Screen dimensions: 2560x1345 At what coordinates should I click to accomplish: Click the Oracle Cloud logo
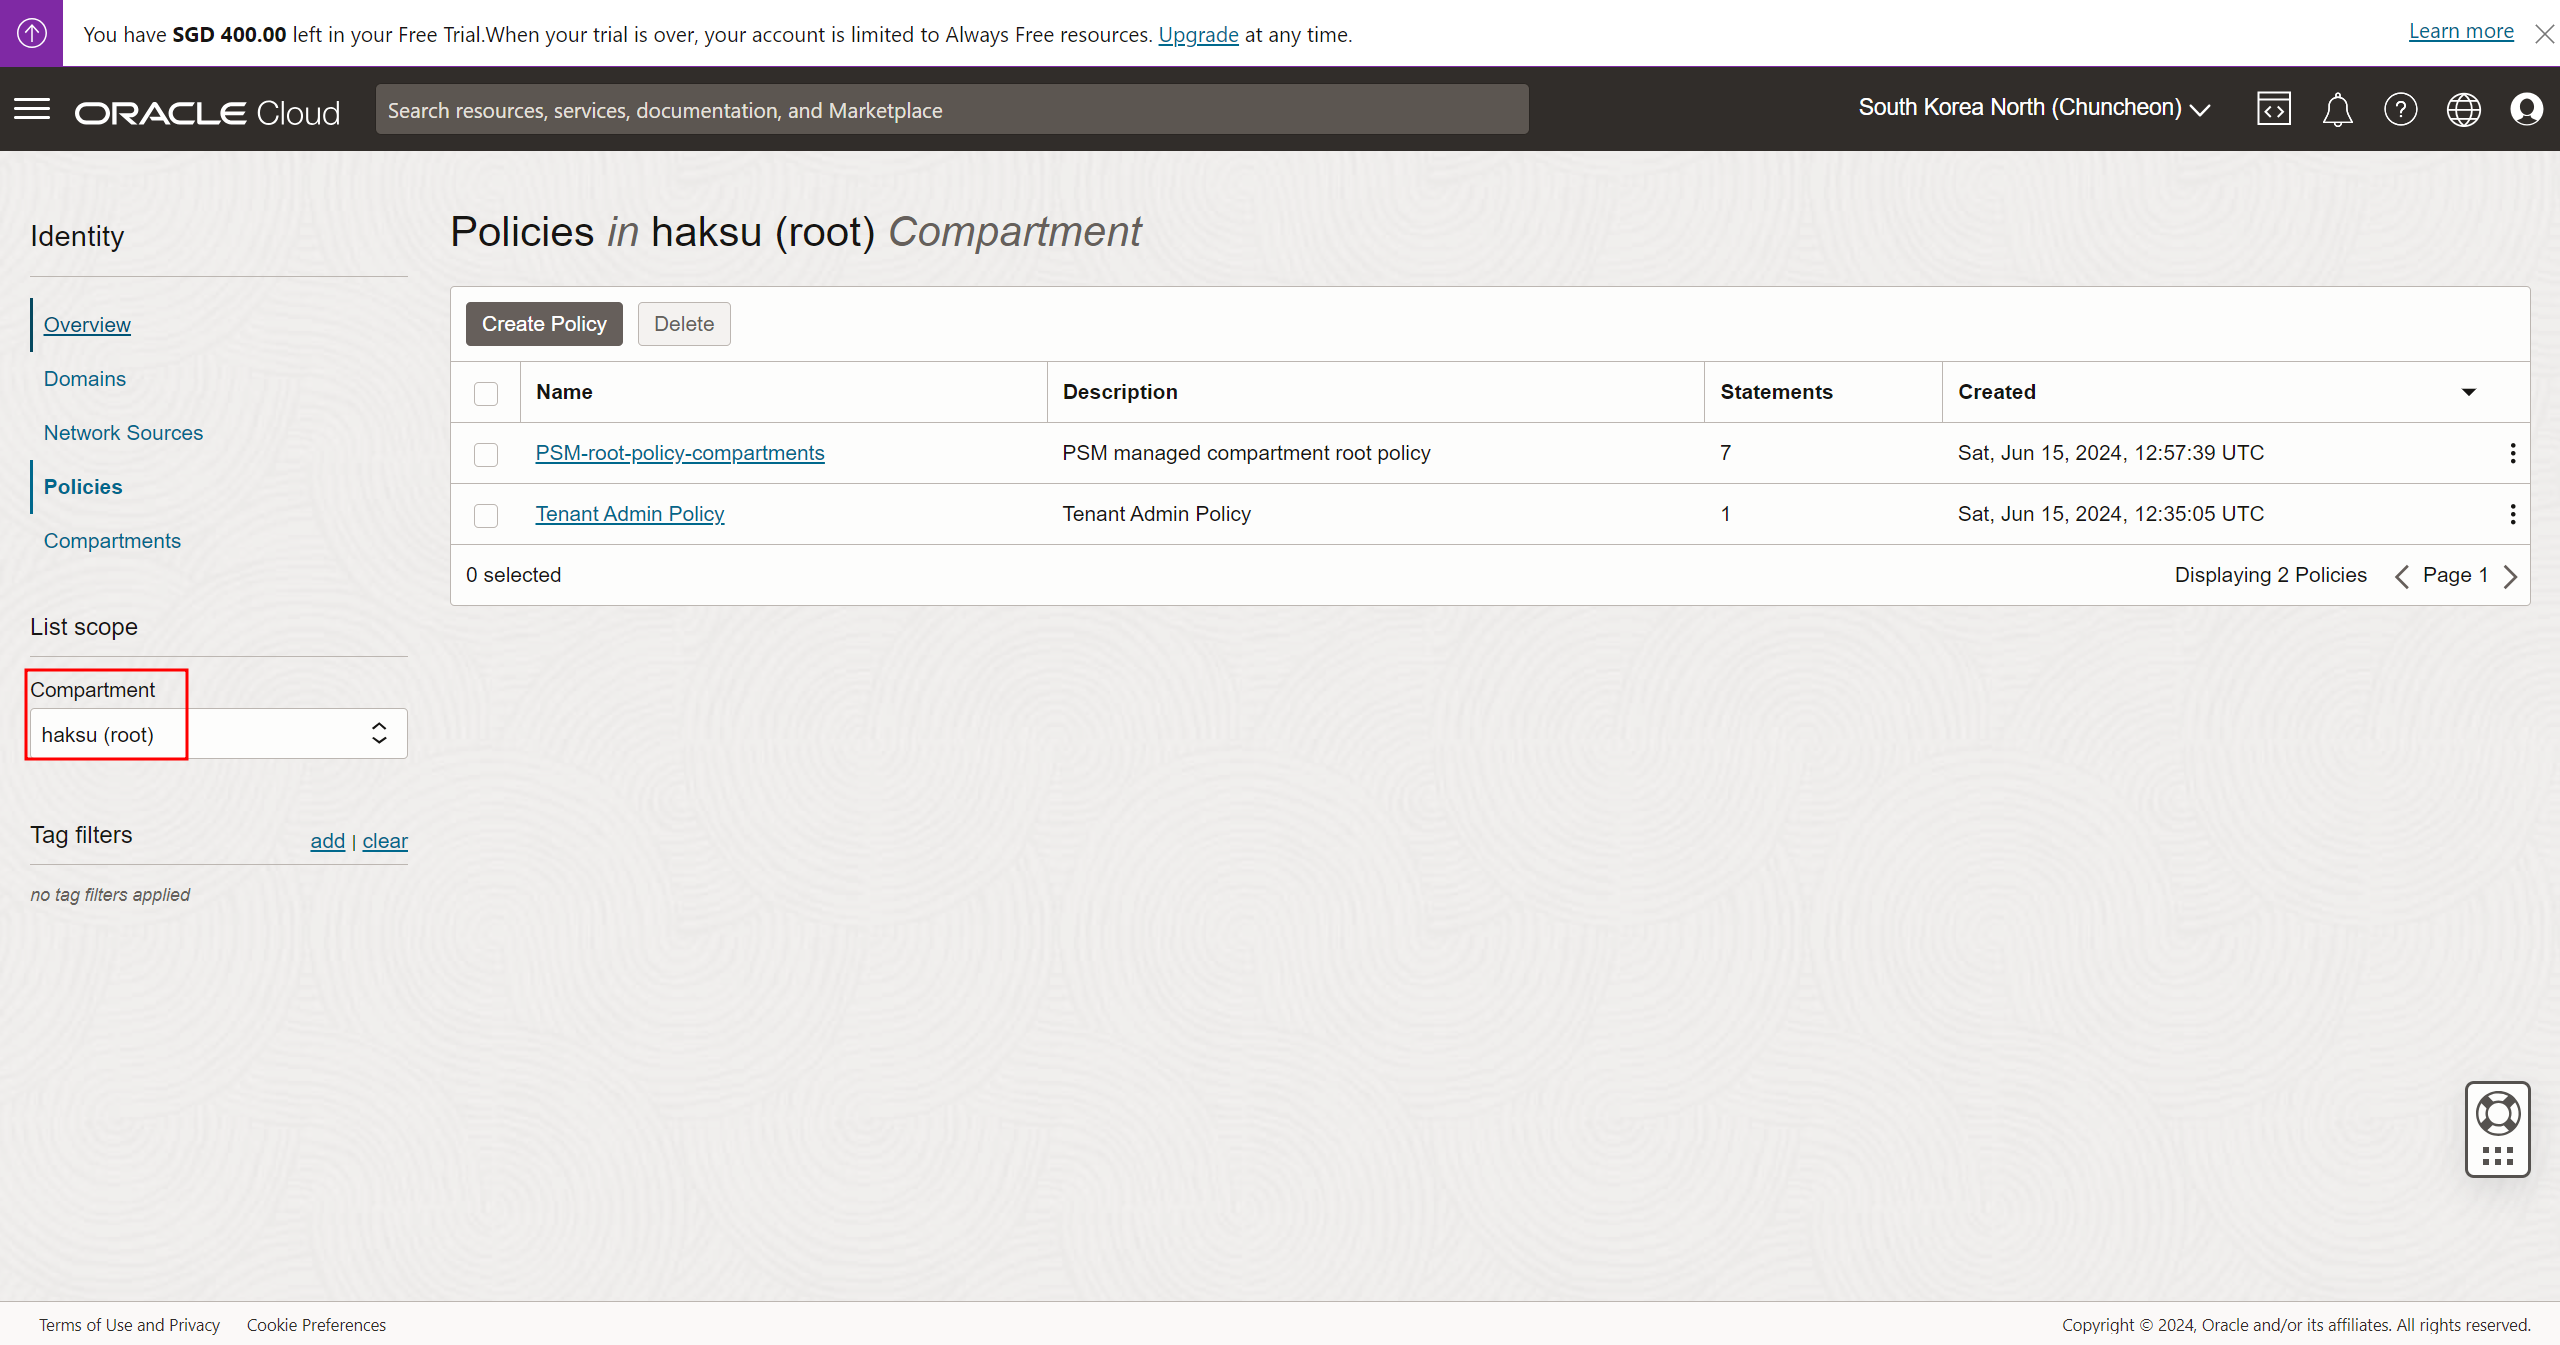point(208,112)
